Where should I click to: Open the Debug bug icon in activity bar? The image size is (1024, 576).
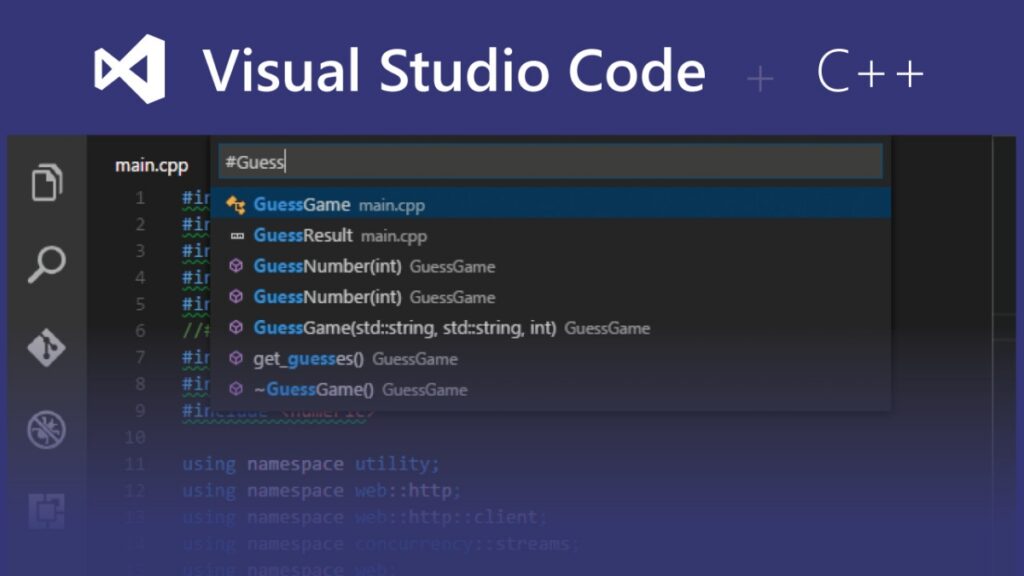pyautogui.click(x=47, y=430)
